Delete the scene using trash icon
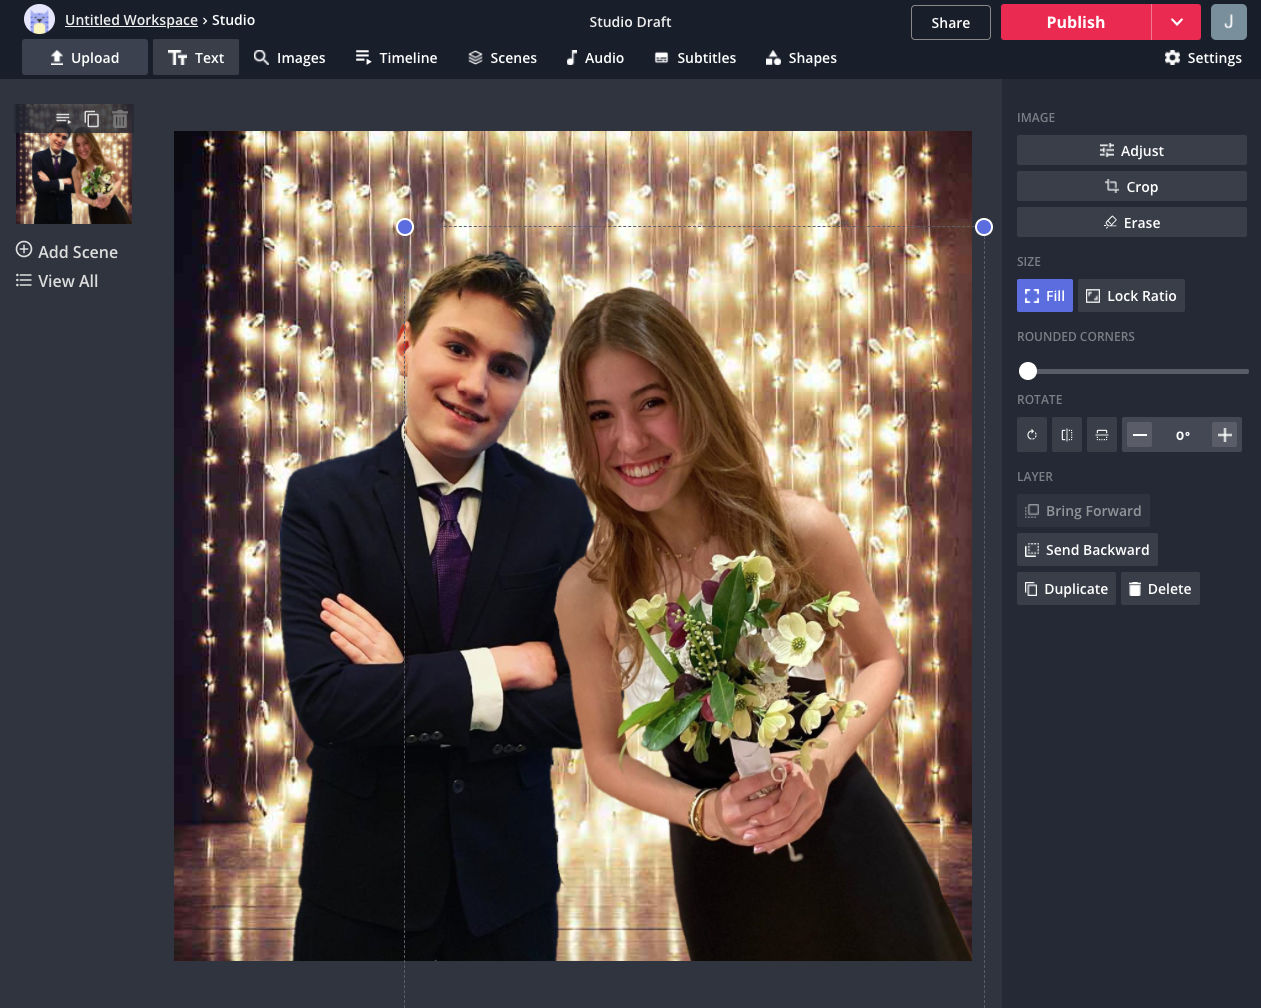The height and width of the screenshot is (1008, 1261). coord(120,119)
